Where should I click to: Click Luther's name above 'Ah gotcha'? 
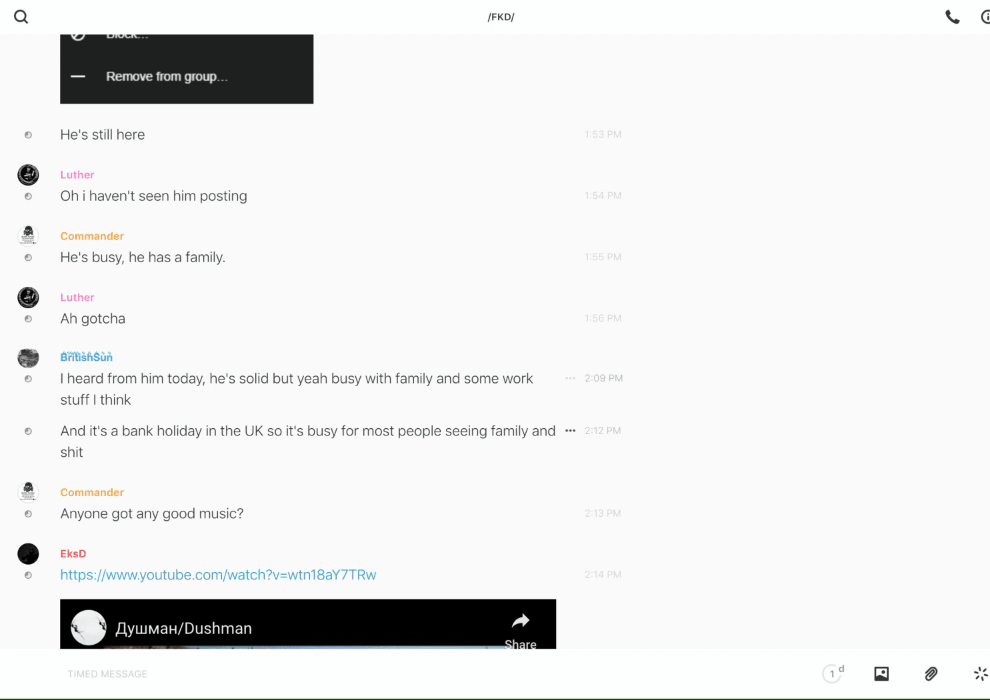(x=77, y=297)
